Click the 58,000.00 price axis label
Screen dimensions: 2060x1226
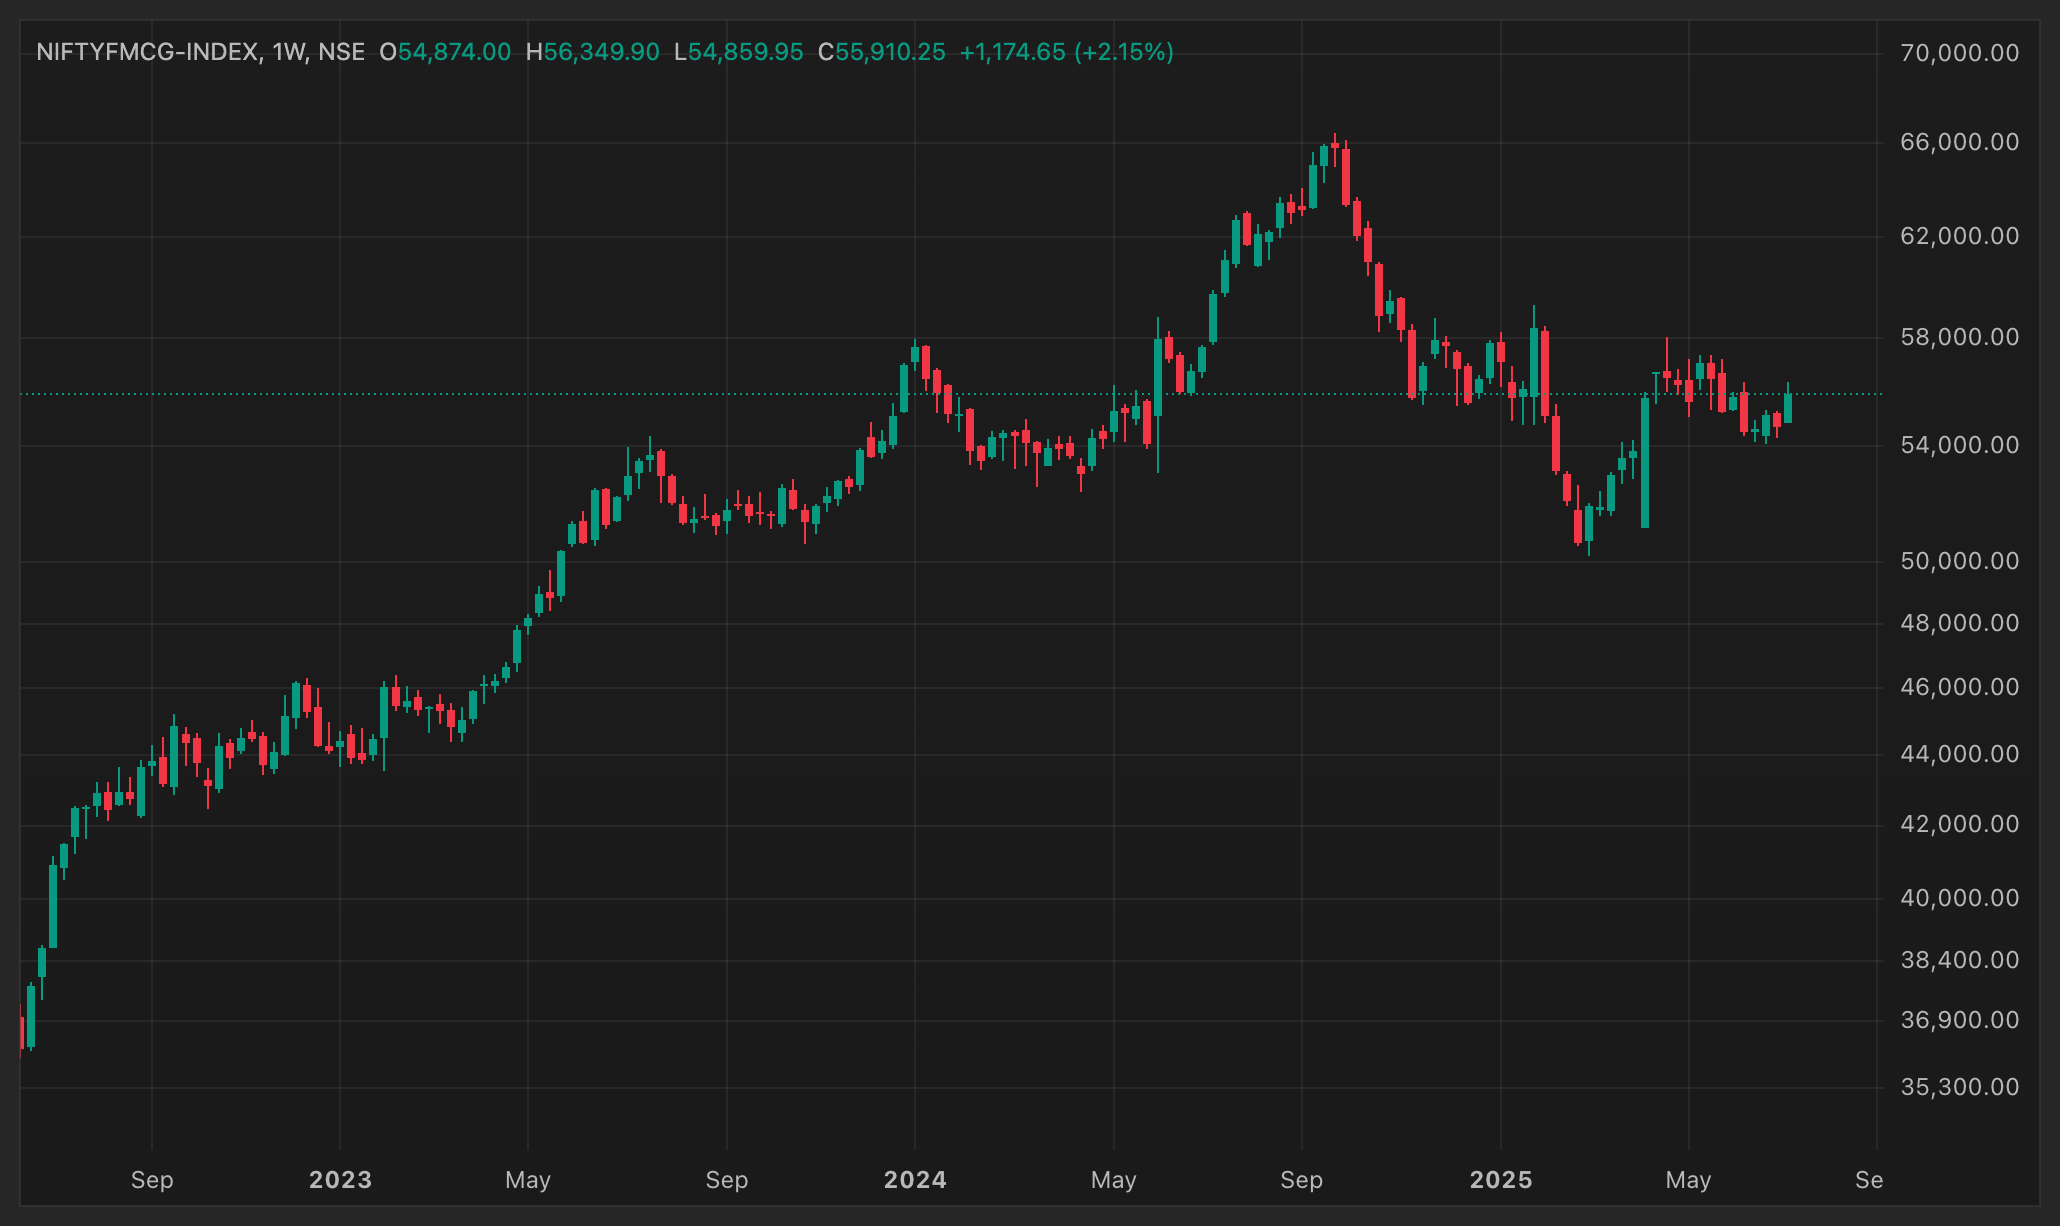pos(1960,337)
